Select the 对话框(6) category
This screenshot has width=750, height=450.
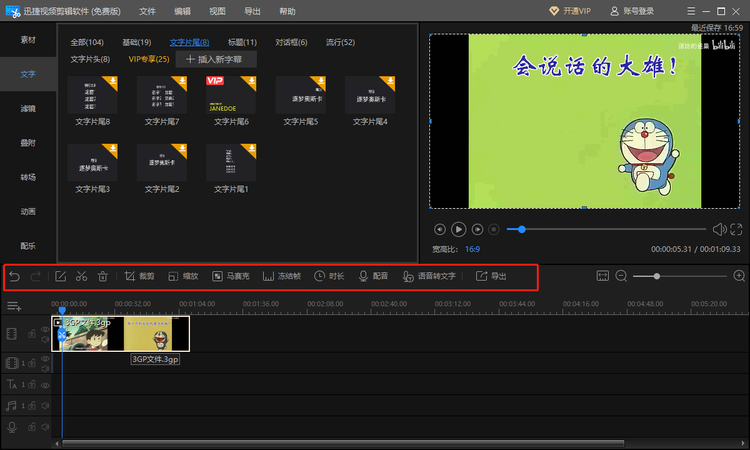[x=291, y=43]
